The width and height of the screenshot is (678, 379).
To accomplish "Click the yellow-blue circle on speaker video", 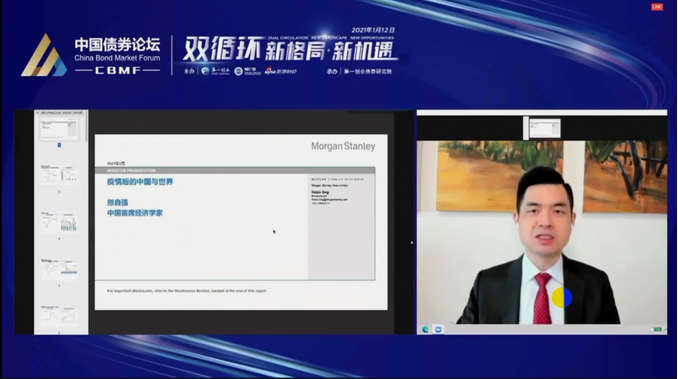I will click(x=562, y=297).
